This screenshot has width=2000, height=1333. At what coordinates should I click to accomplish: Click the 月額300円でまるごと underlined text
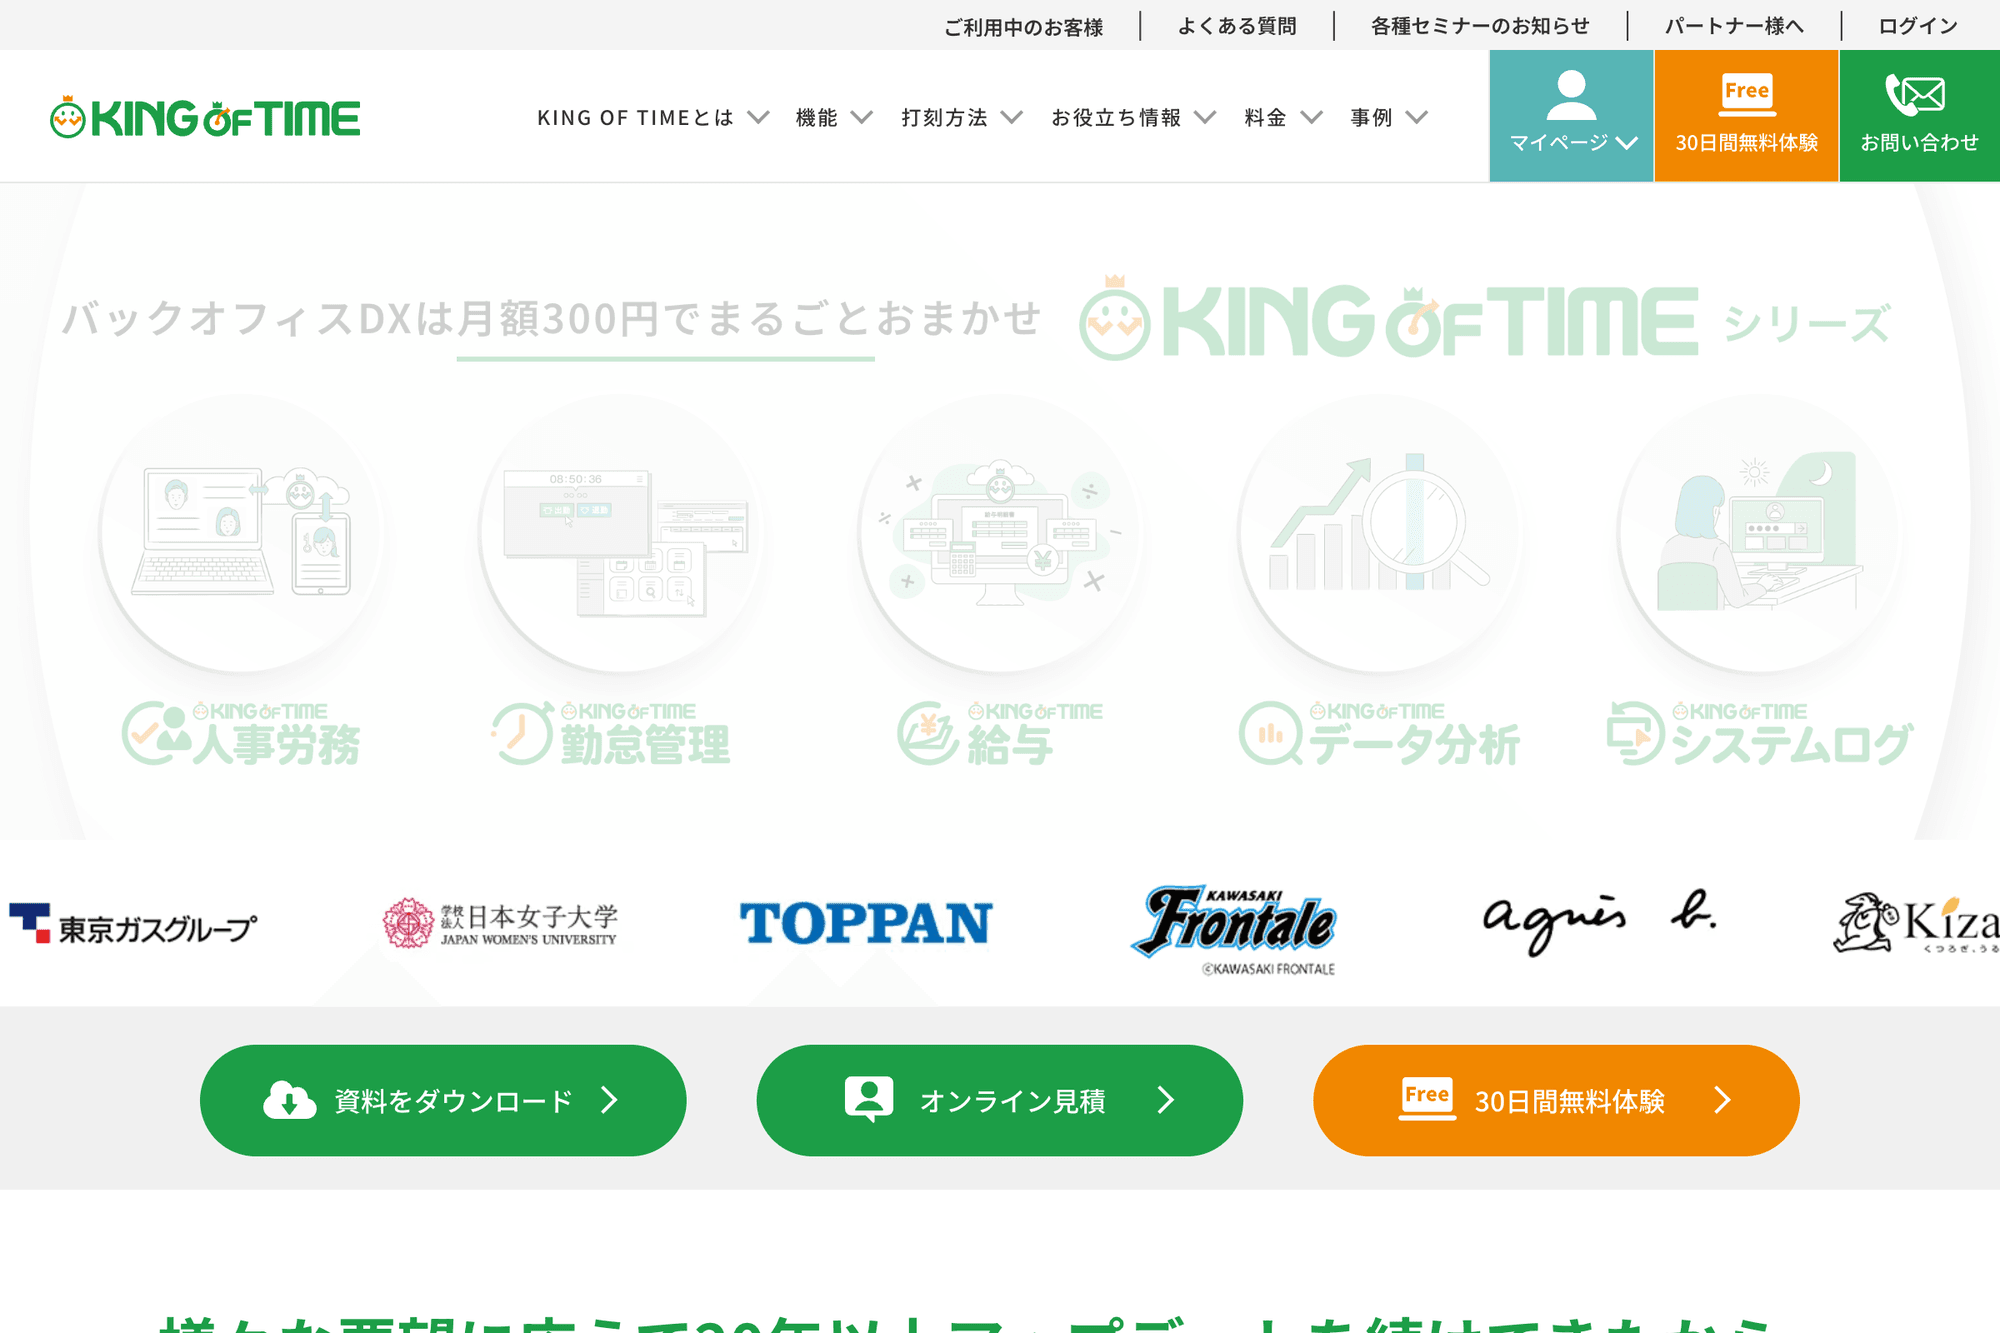pyautogui.click(x=665, y=320)
